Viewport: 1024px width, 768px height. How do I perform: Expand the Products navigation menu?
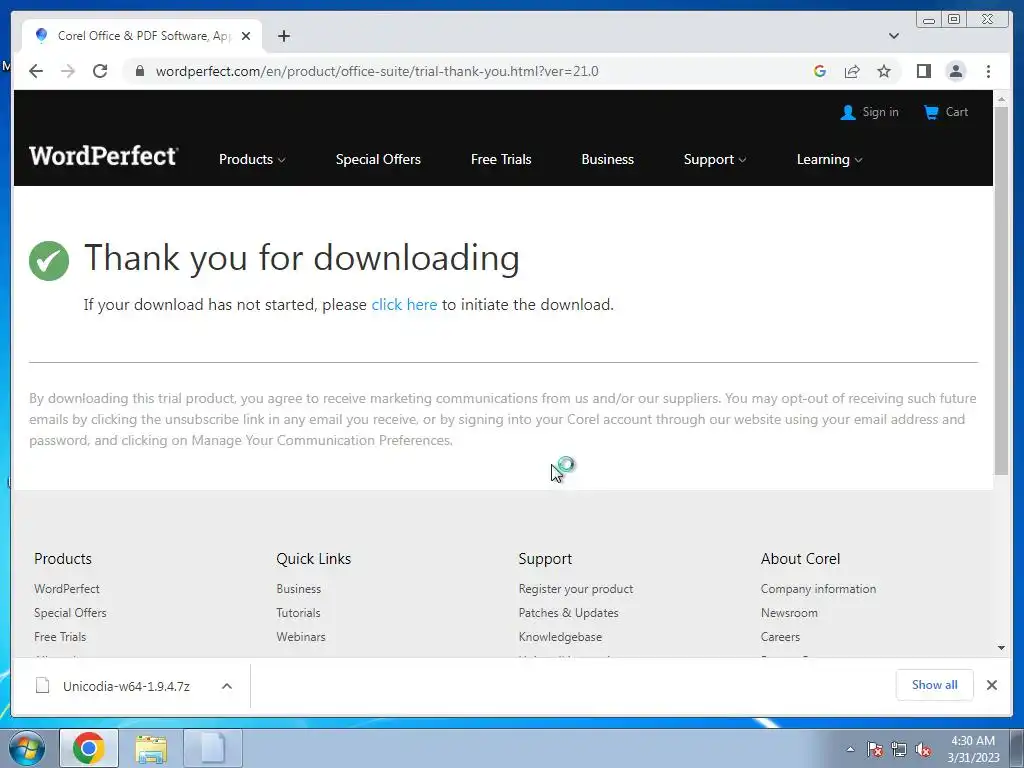(x=252, y=159)
